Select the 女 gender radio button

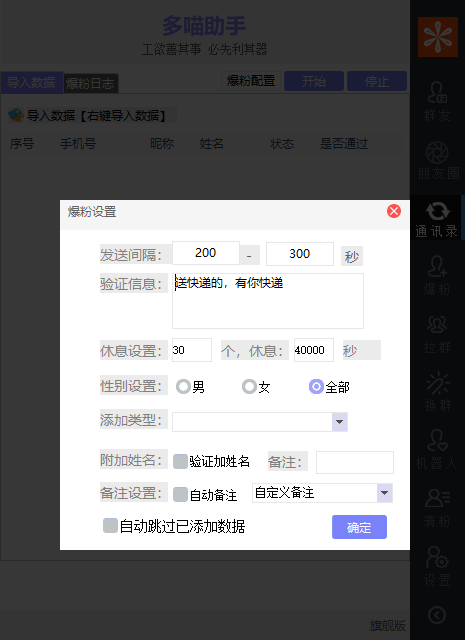pos(249,387)
